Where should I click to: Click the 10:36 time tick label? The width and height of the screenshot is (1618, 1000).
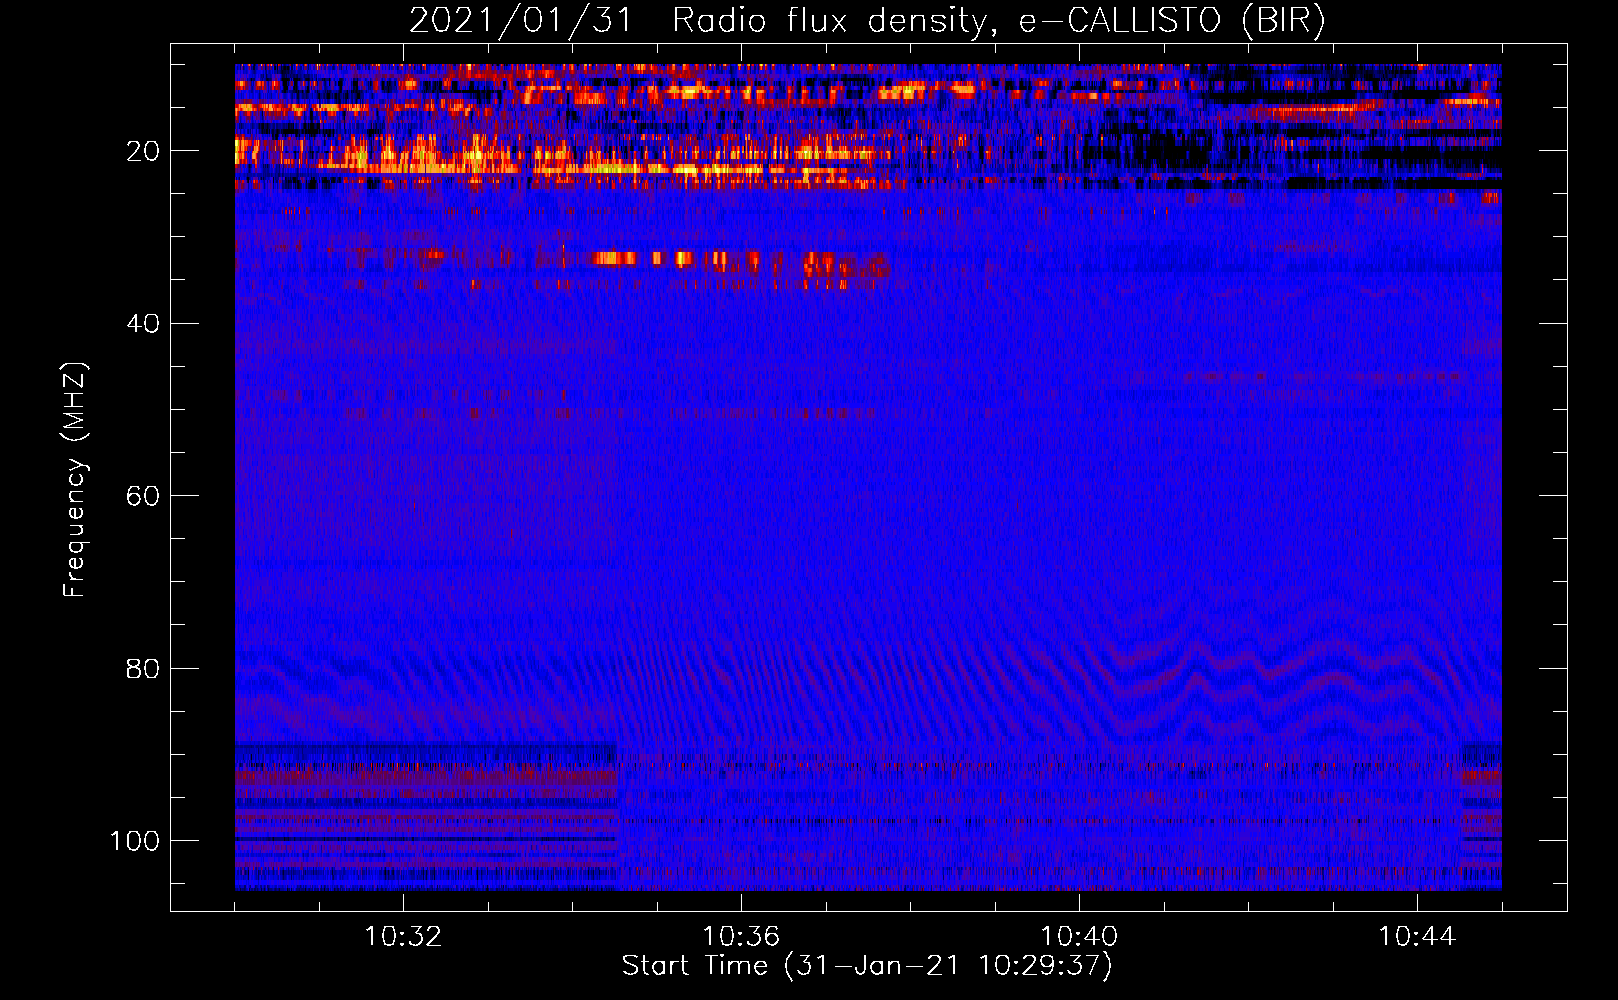[x=741, y=937]
